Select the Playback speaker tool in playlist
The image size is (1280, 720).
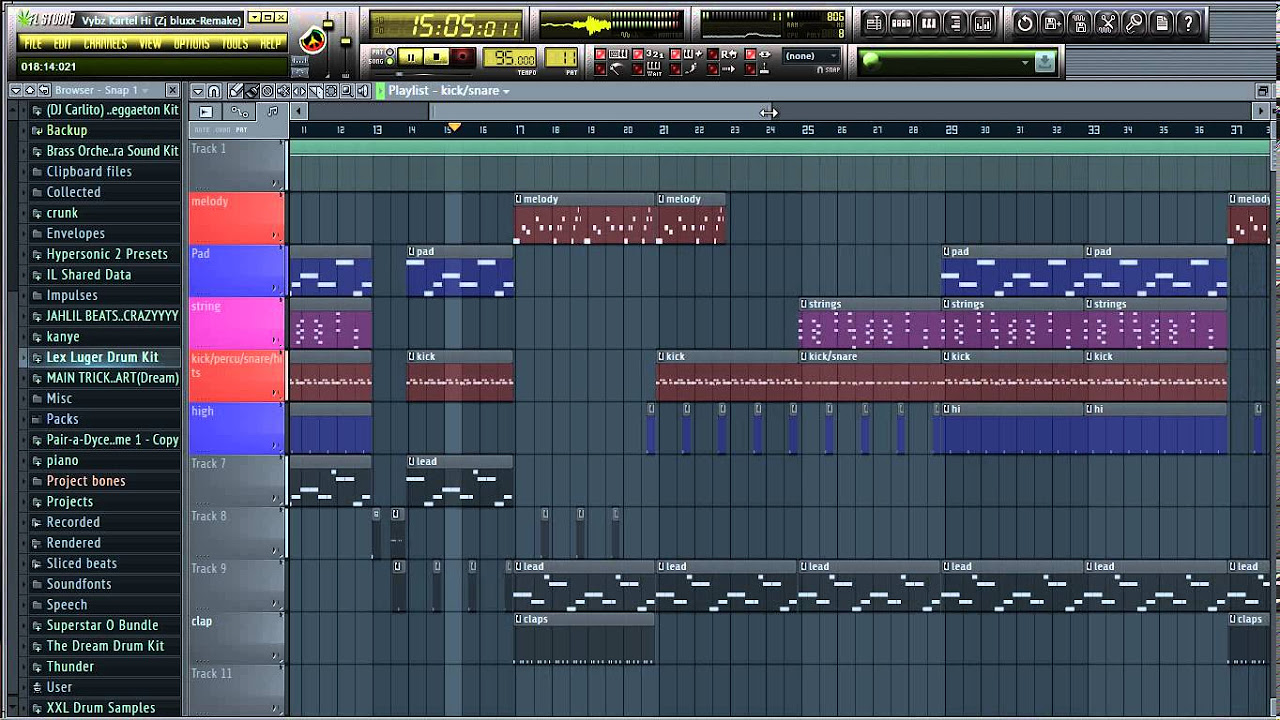click(363, 90)
